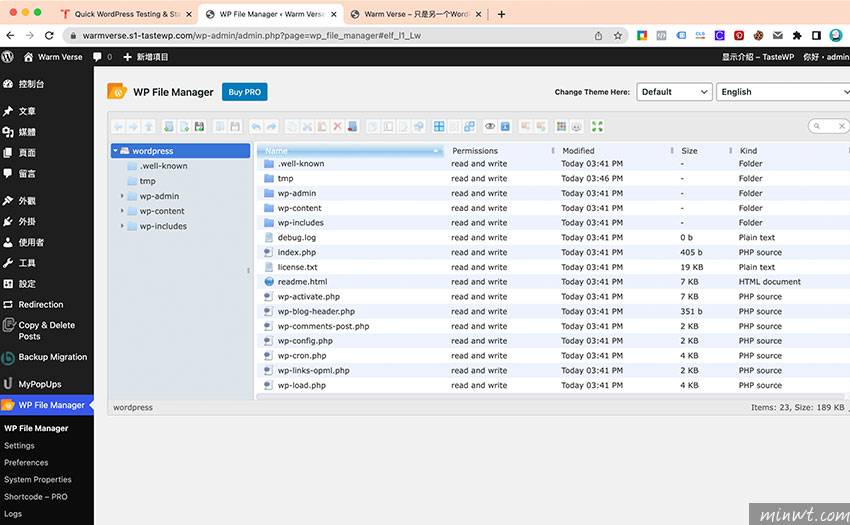
Task: Click the Buy PRO button
Action: point(244,92)
